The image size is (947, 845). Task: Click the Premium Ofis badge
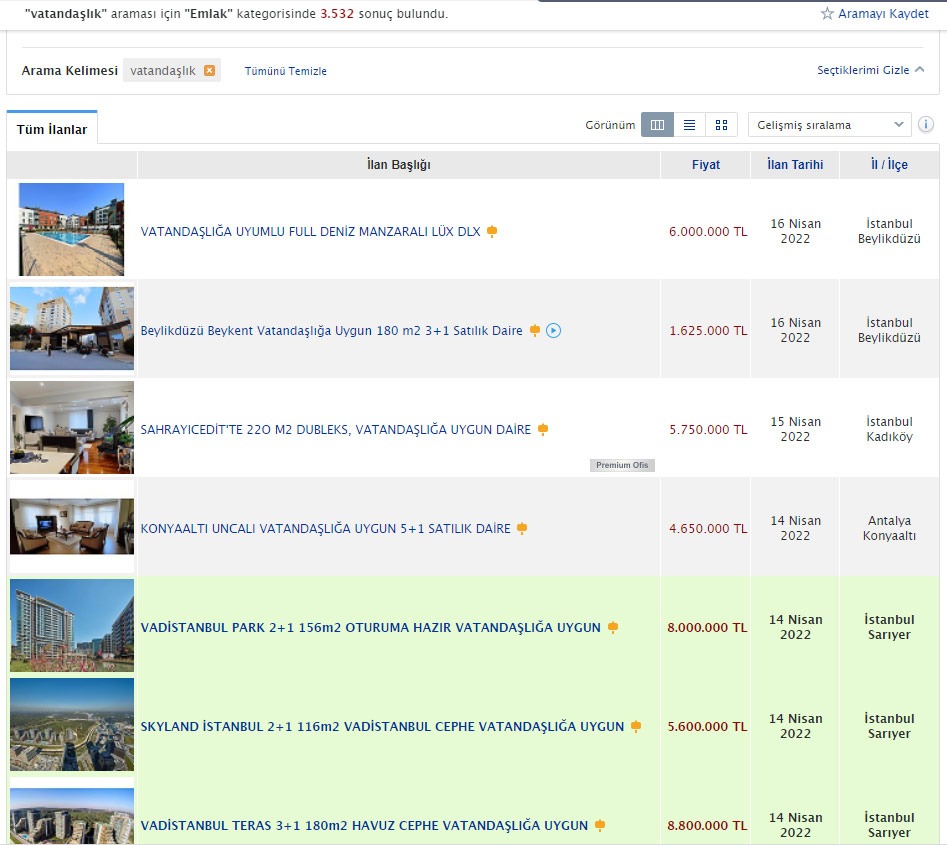[x=622, y=465]
